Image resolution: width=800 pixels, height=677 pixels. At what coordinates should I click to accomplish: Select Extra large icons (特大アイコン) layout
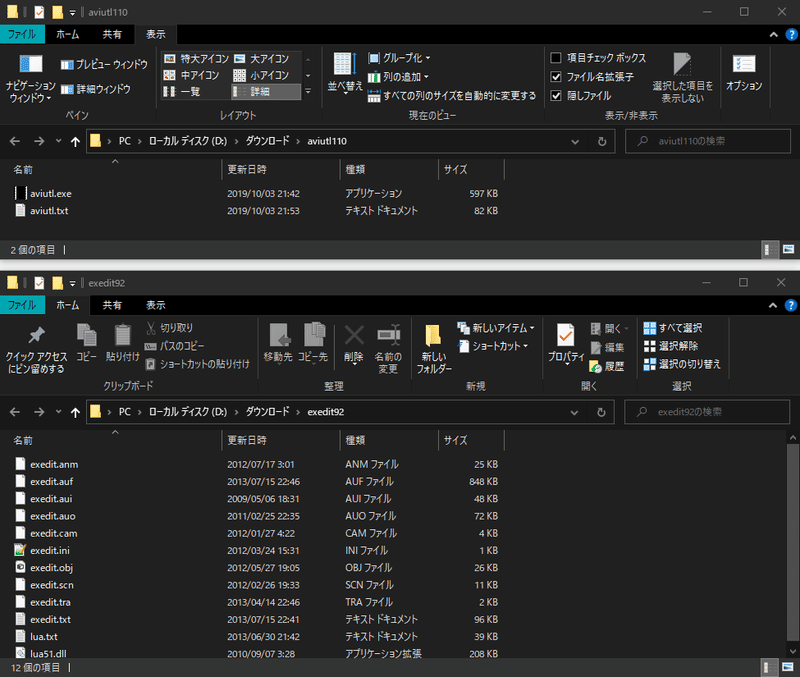196,59
